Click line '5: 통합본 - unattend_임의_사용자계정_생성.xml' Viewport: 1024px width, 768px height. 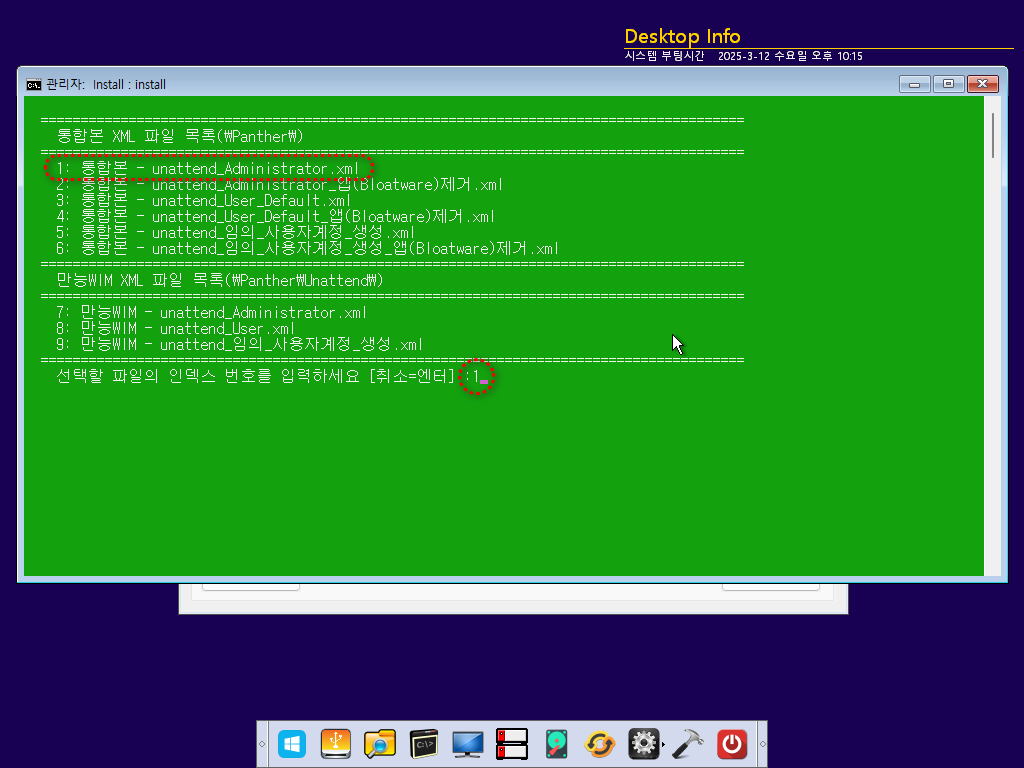[235, 232]
